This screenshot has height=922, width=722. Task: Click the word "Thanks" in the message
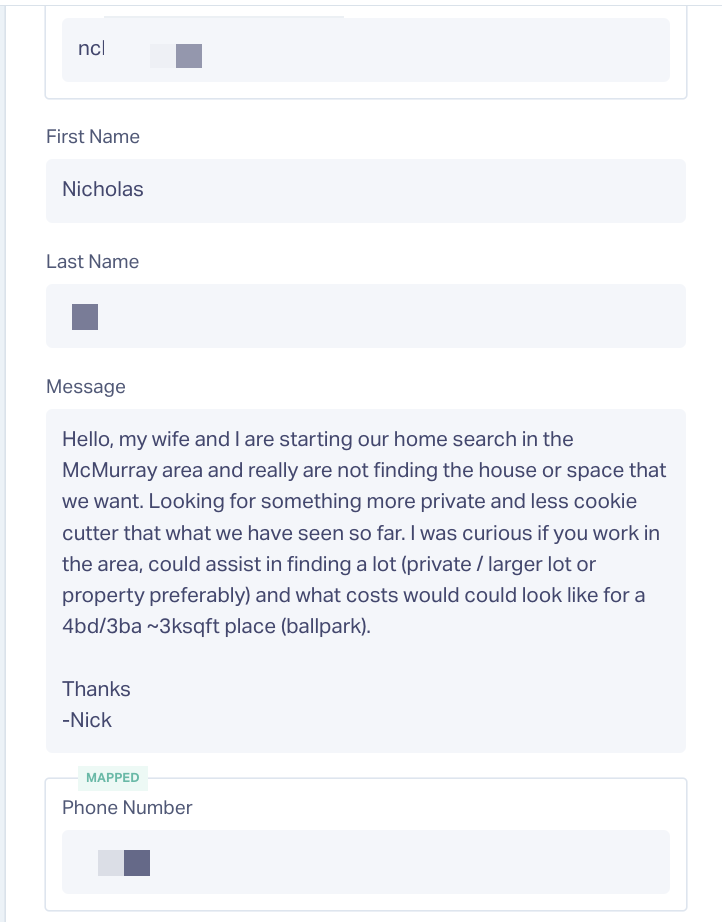pos(96,689)
